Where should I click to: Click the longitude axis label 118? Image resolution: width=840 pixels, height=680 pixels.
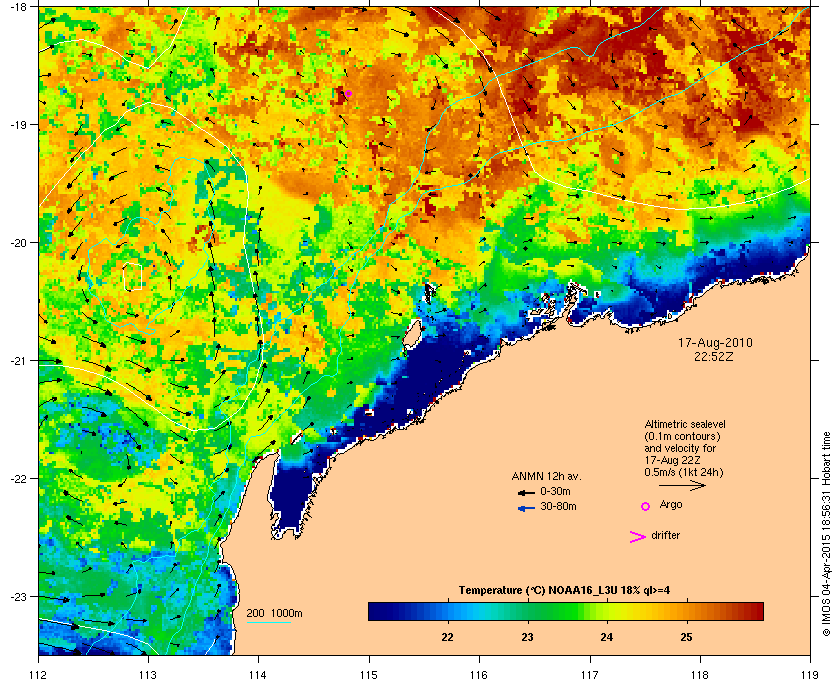[x=700, y=675]
